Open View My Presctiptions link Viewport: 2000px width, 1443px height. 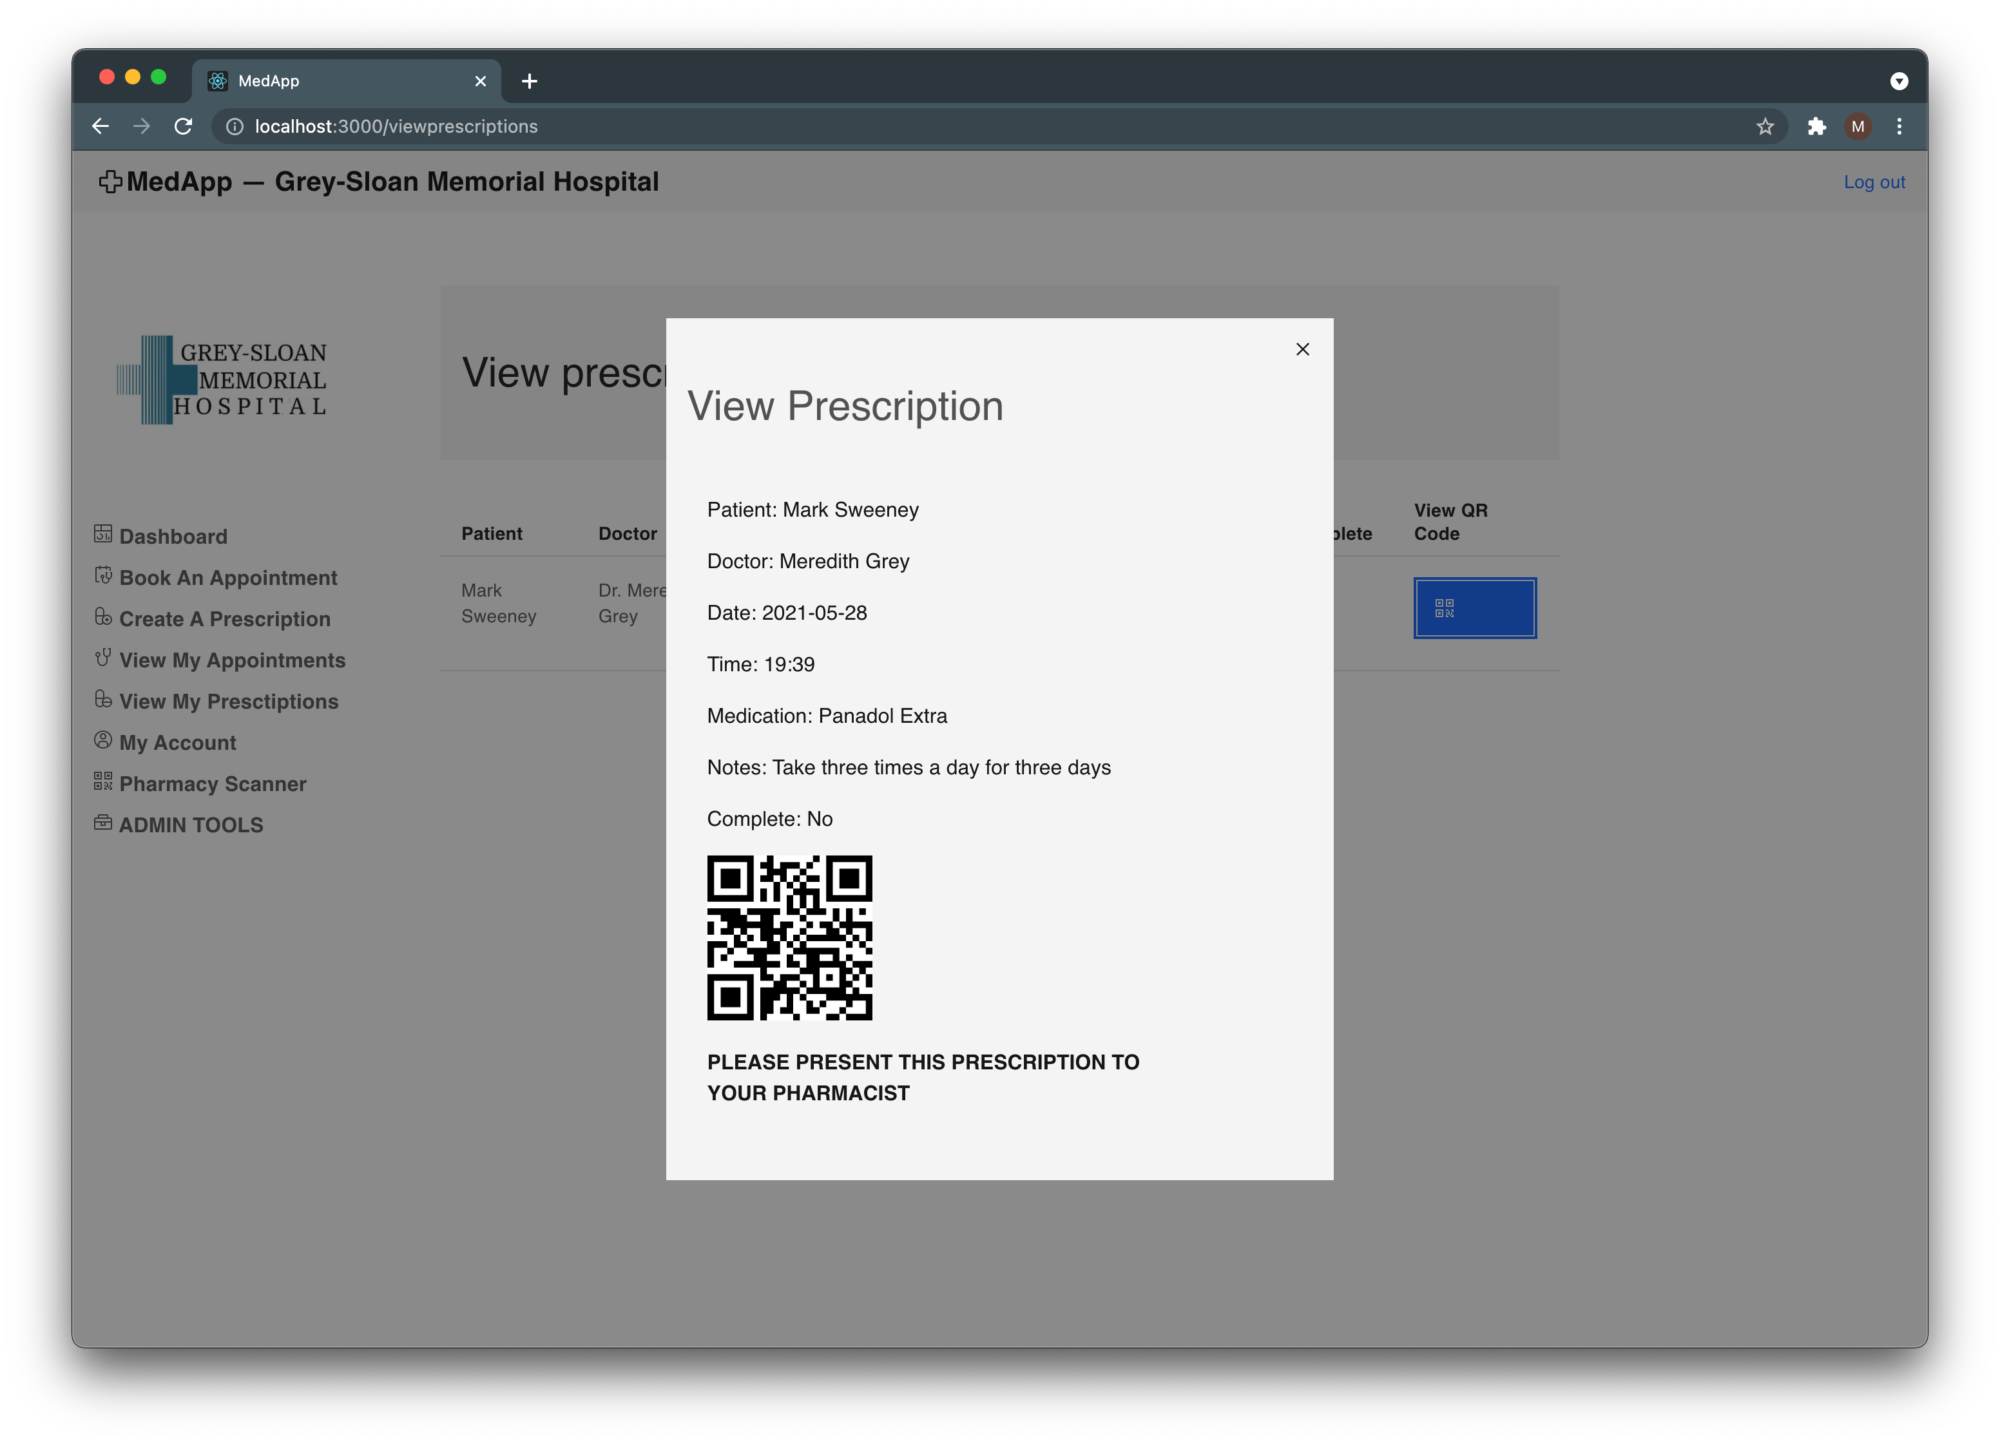point(228,702)
